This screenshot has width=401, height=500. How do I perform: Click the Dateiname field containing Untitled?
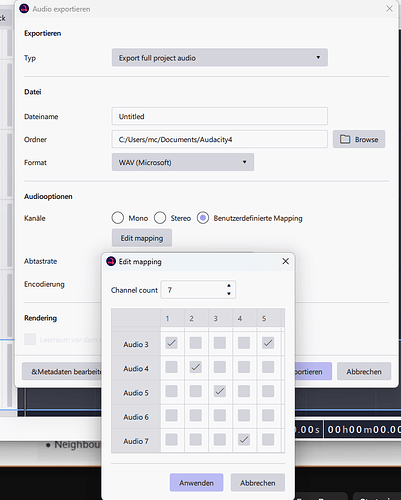point(220,116)
